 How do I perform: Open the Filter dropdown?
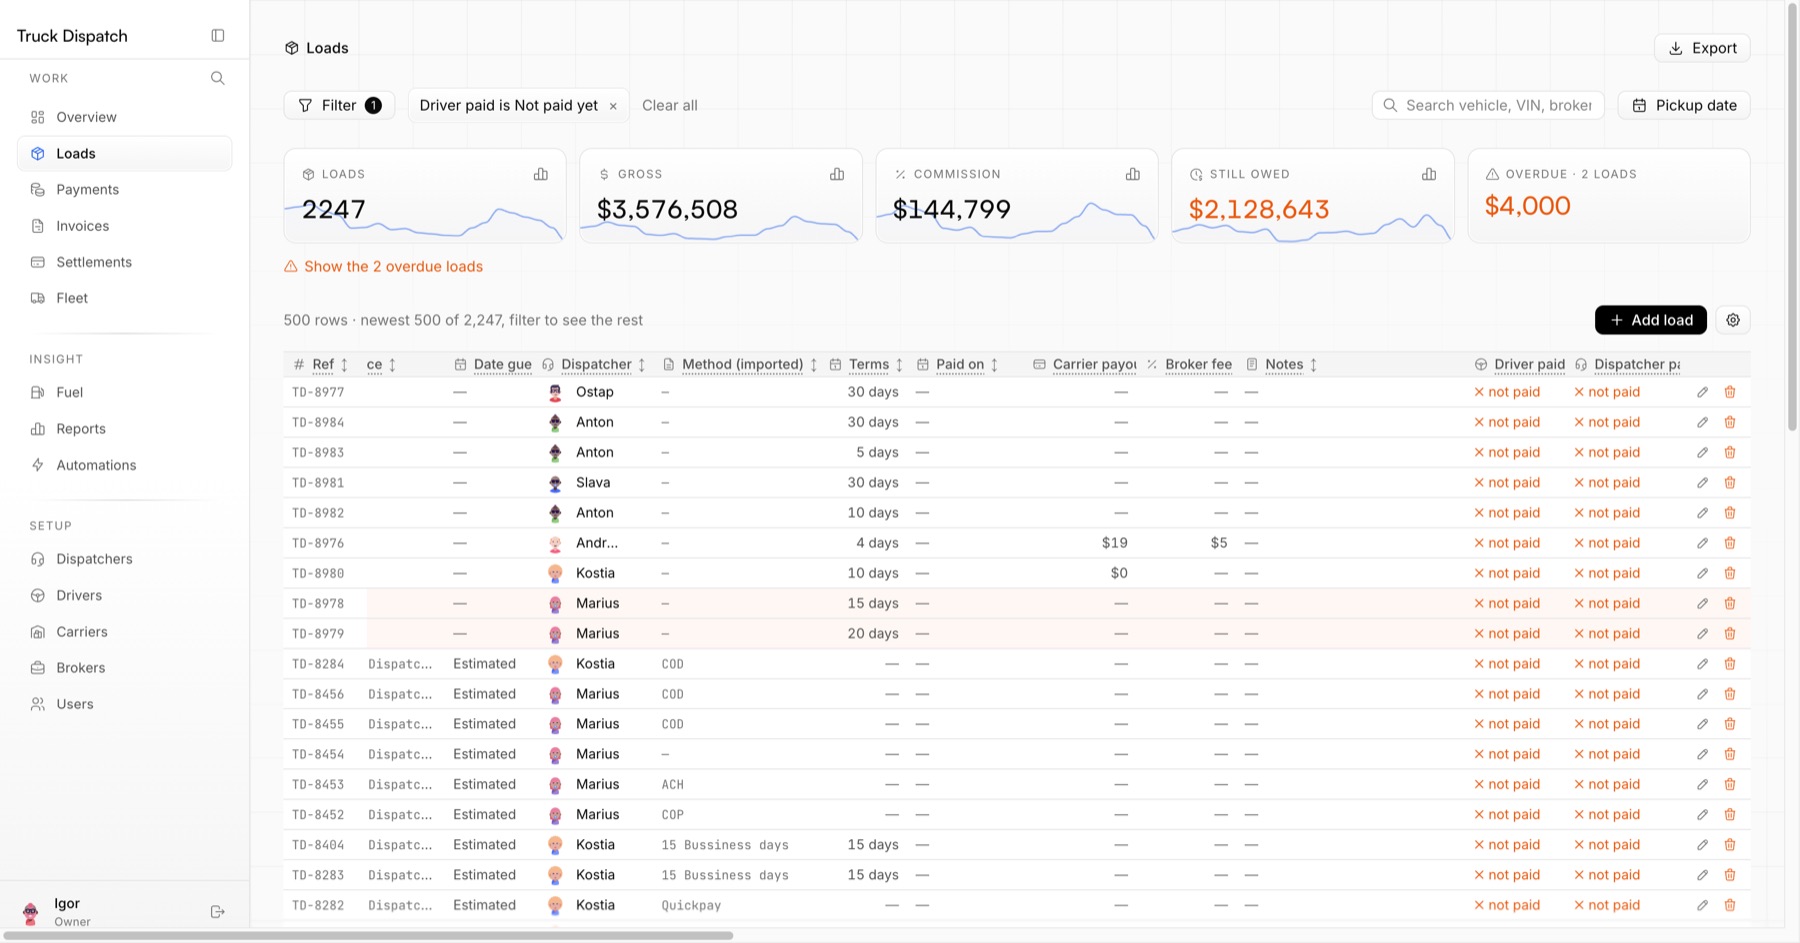pos(339,105)
